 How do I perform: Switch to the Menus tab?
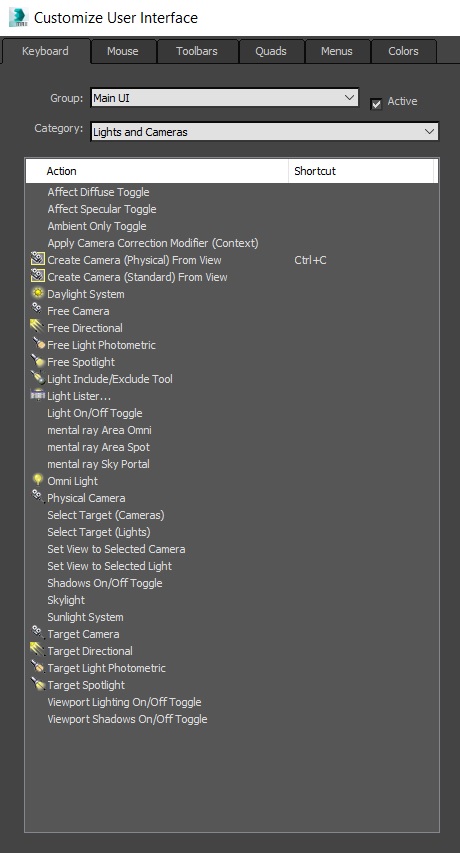pos(337,51)
